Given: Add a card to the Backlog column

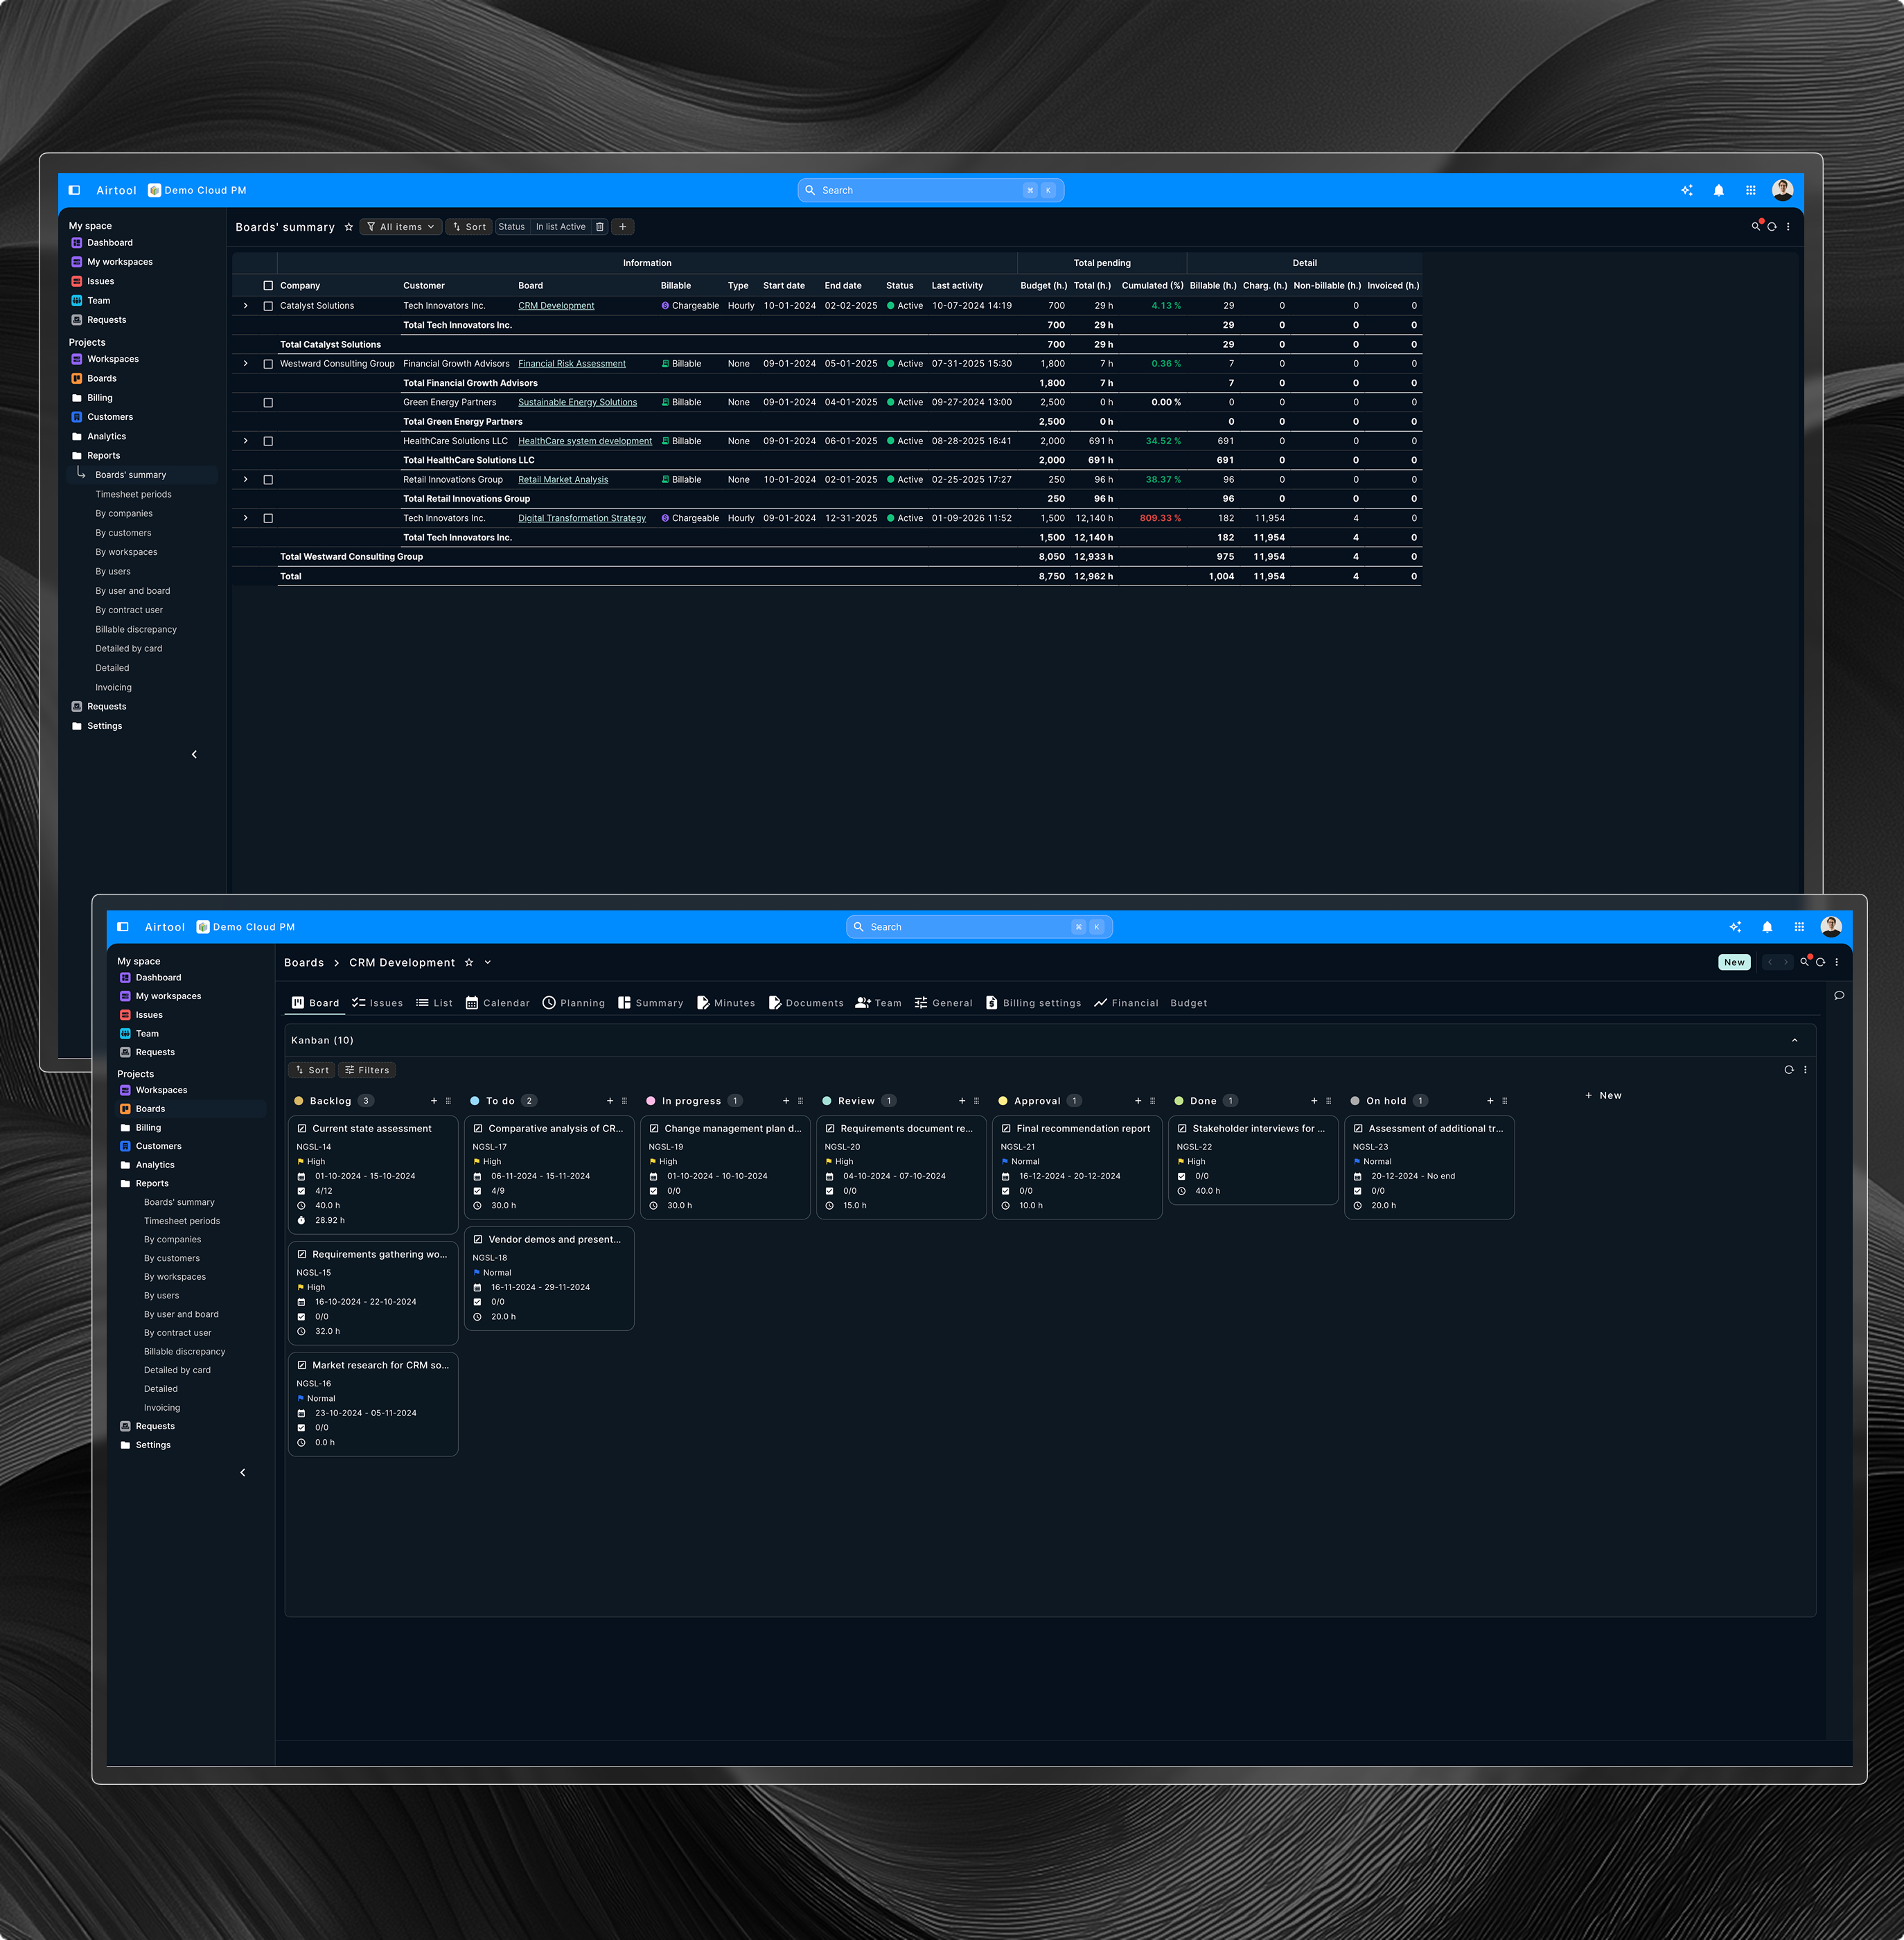Looking at the screenshot, I should coord(434,1101).
